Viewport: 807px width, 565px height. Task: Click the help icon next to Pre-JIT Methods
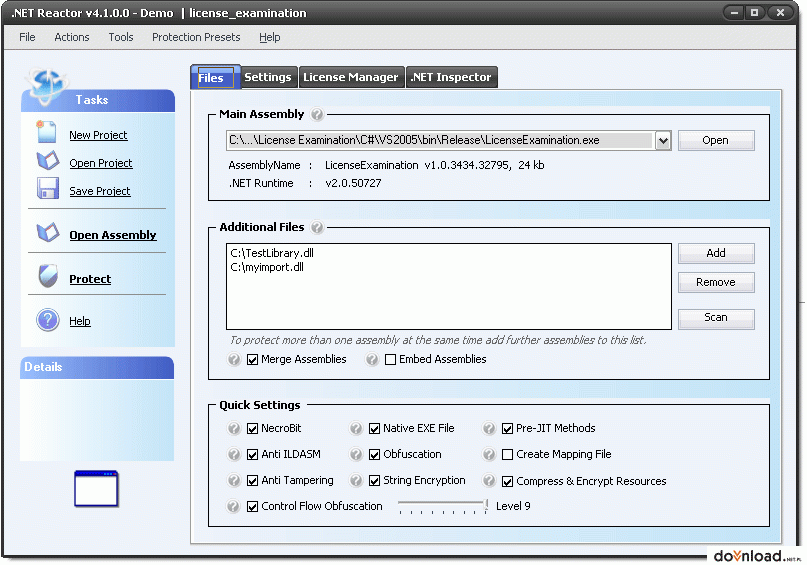point(489,428)
